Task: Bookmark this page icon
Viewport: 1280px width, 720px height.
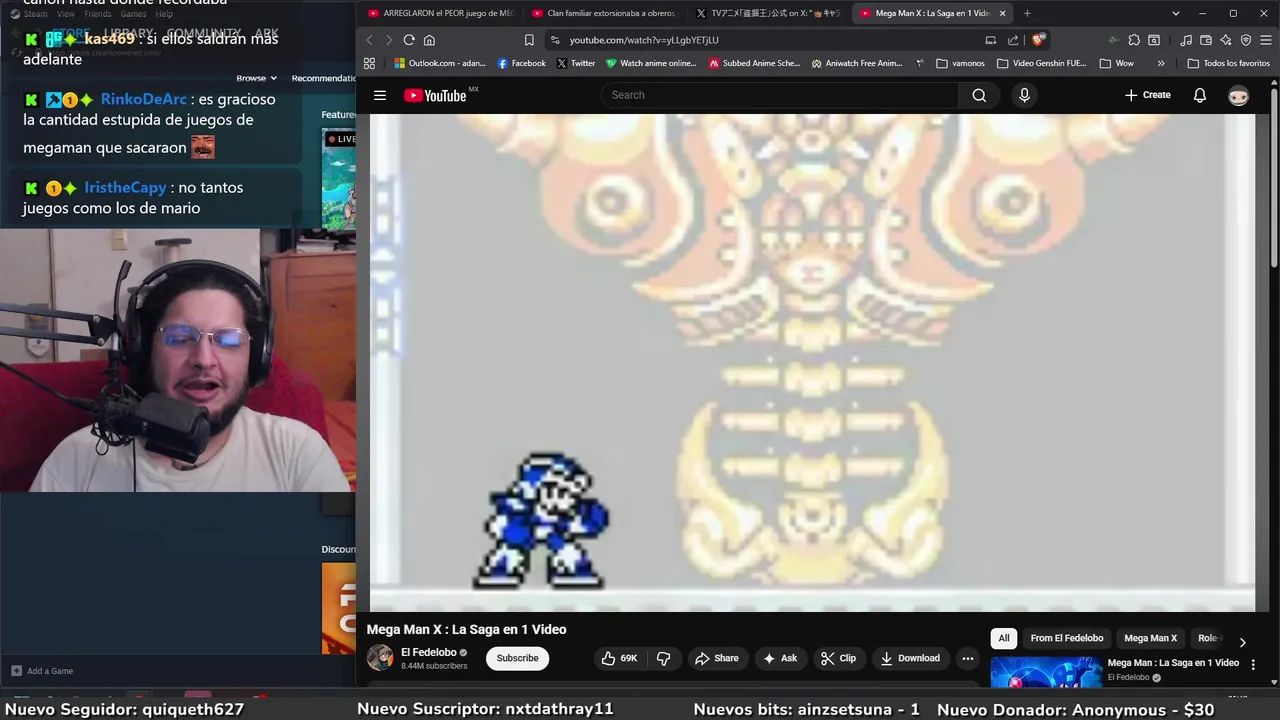Action: 529,40
